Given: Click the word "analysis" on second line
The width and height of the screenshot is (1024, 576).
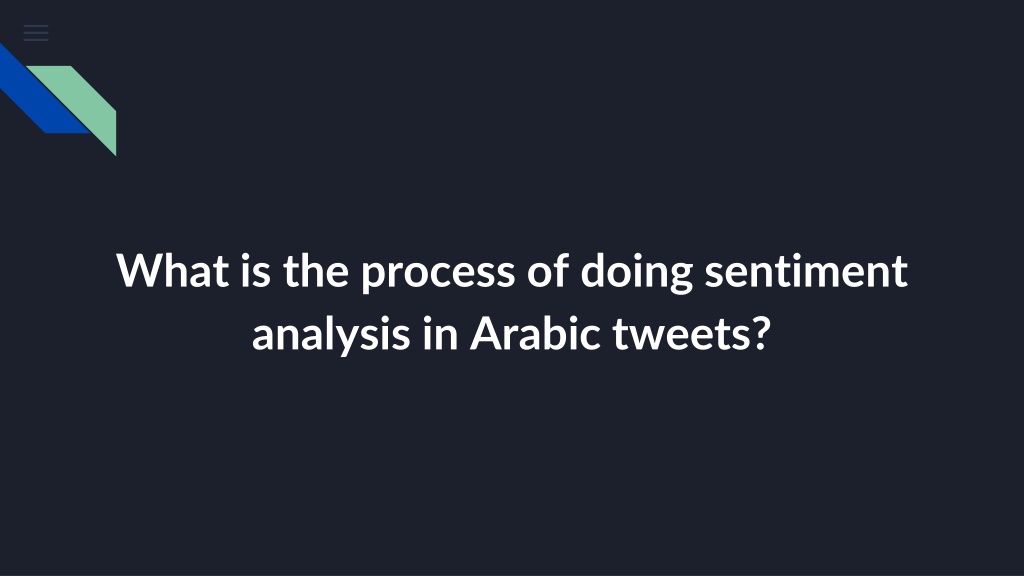Looking at the screenshot, I should point(331,334).
